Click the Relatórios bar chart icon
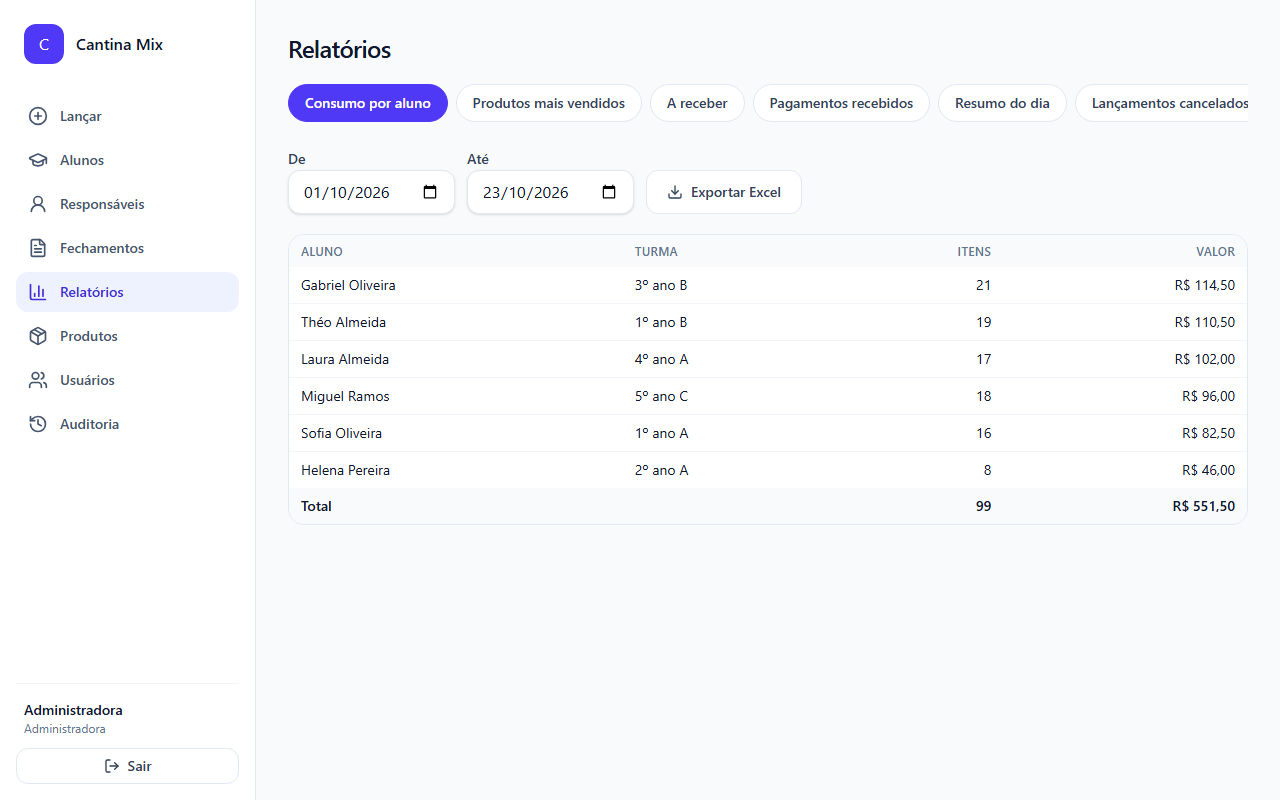1280x800 pixels. [38, 292]
